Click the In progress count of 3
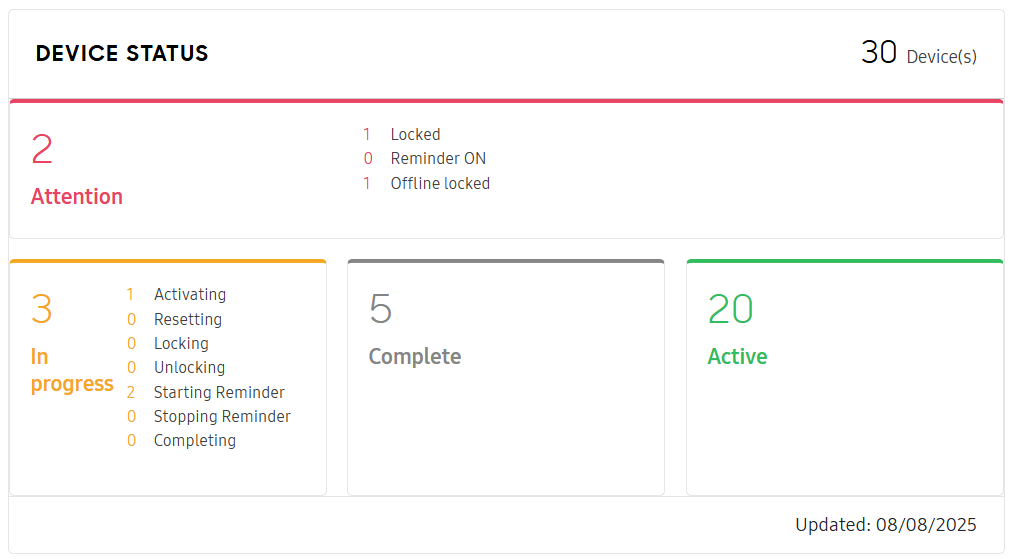Image resolution: width=1012 pixels, height=559 pixels. coord(42,310)
